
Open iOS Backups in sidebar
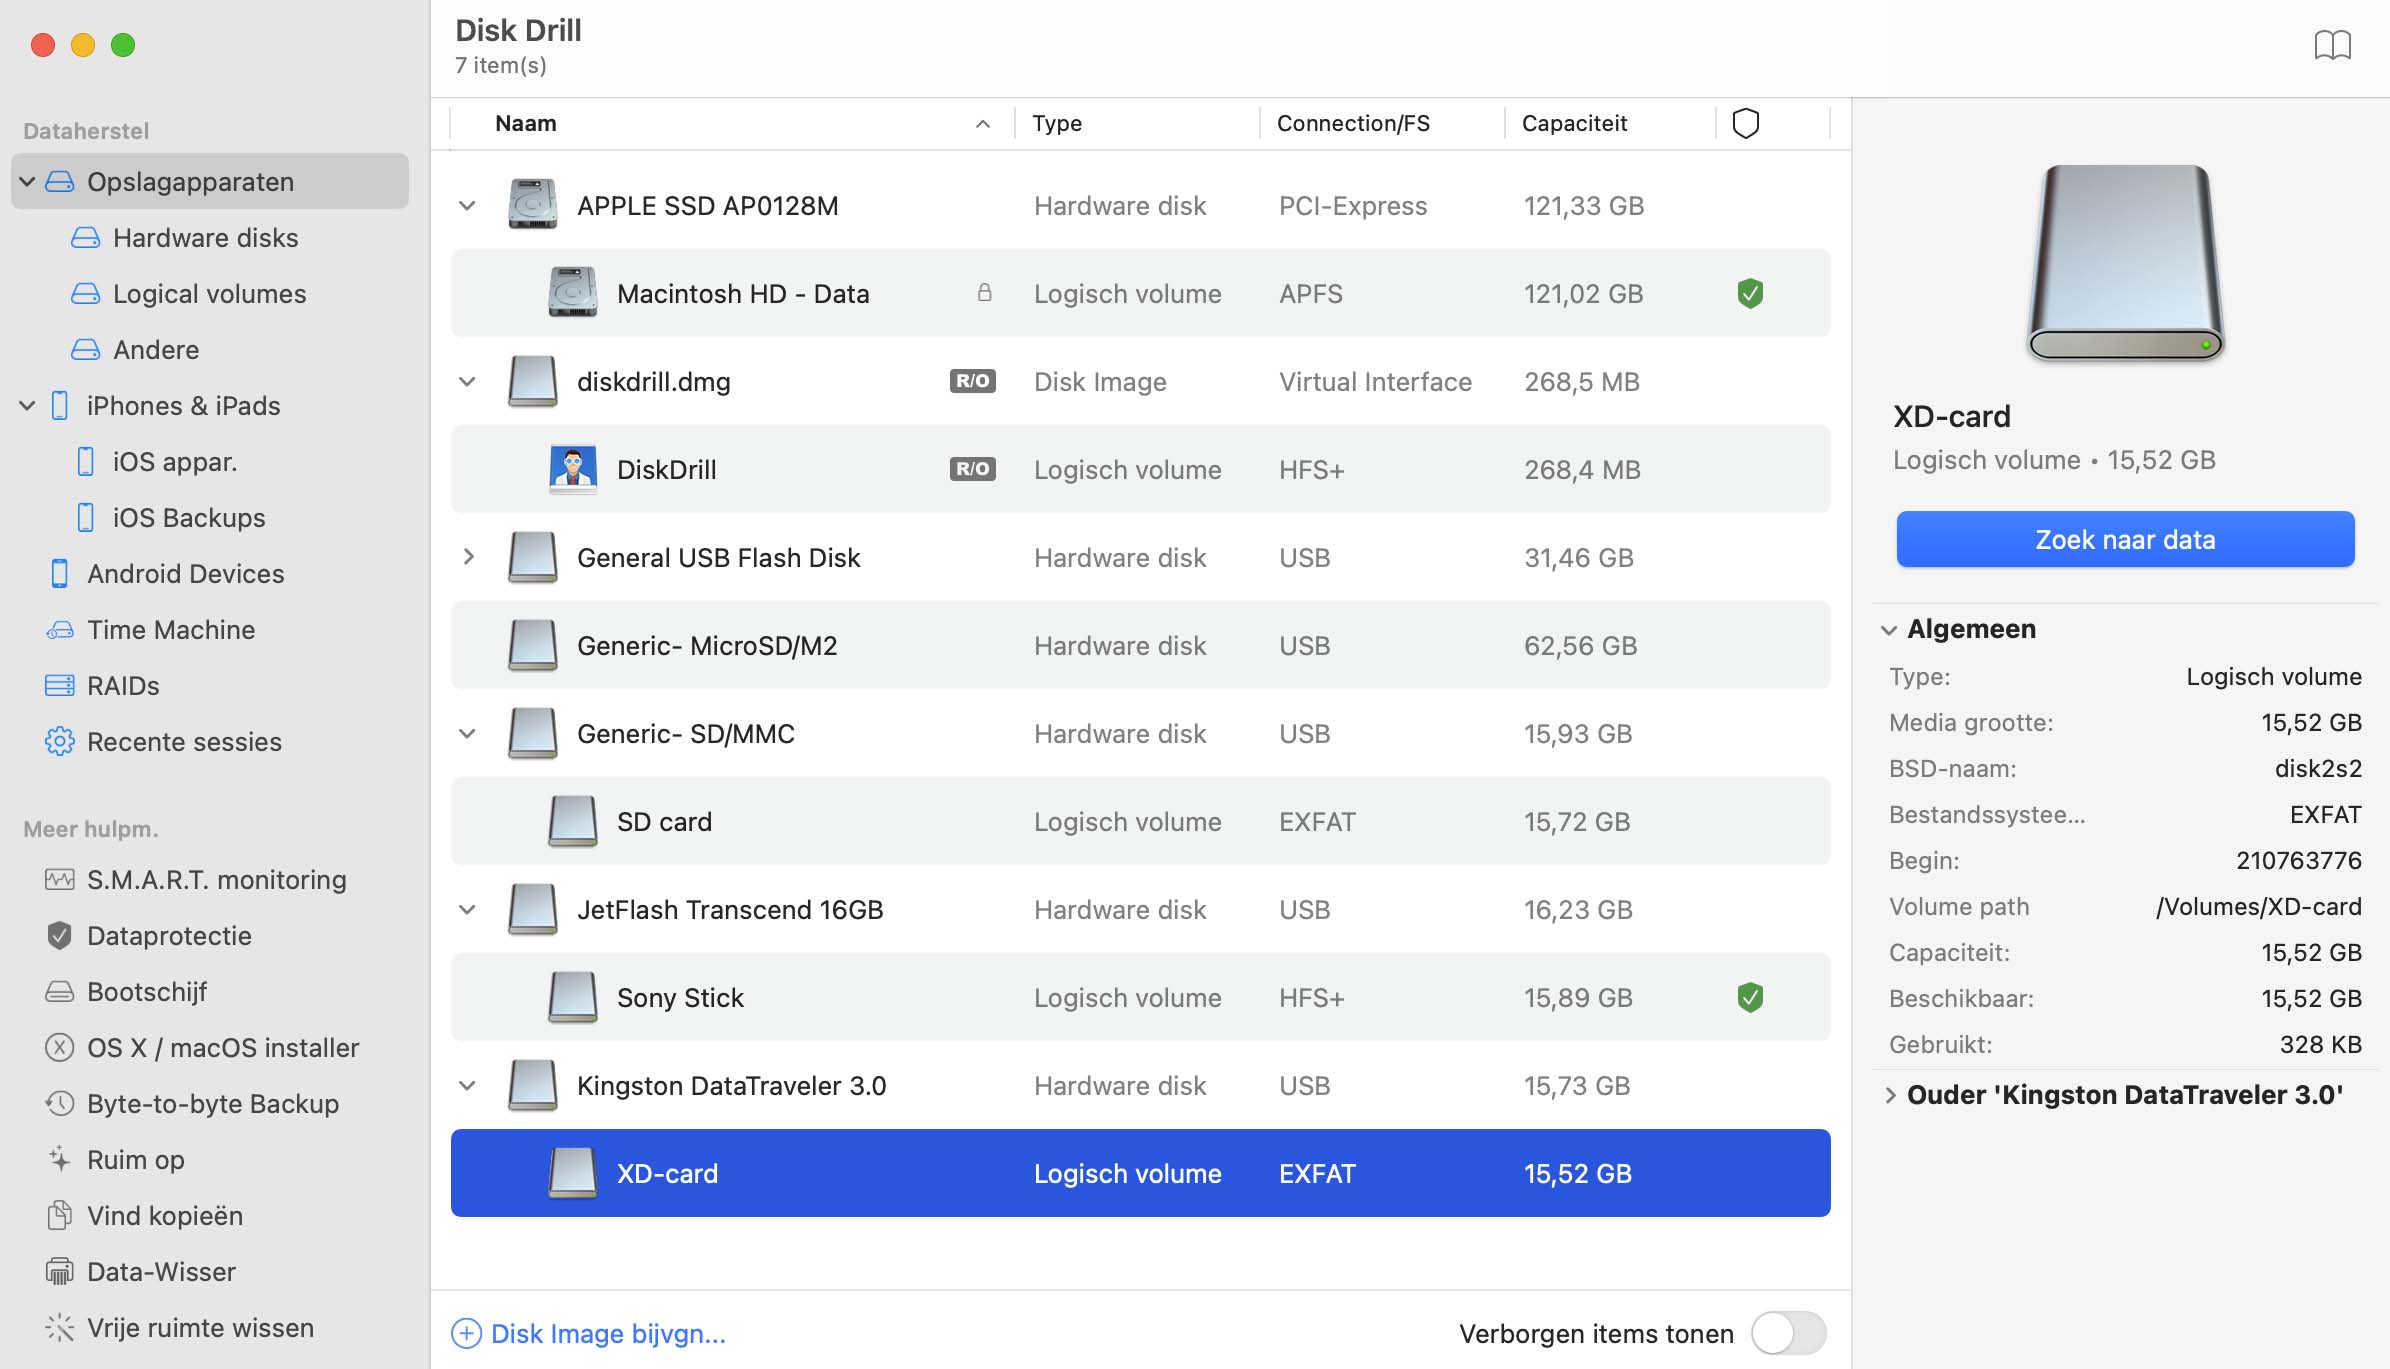click(x=188, y=518)
